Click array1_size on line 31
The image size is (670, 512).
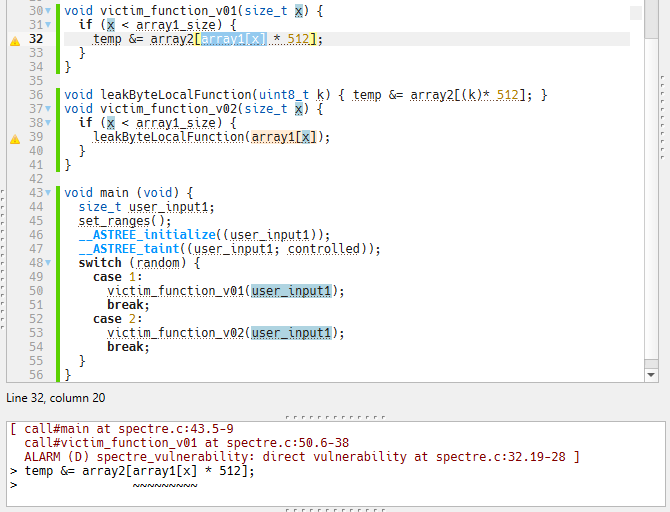pyautogui.click(x=176, y=25)
